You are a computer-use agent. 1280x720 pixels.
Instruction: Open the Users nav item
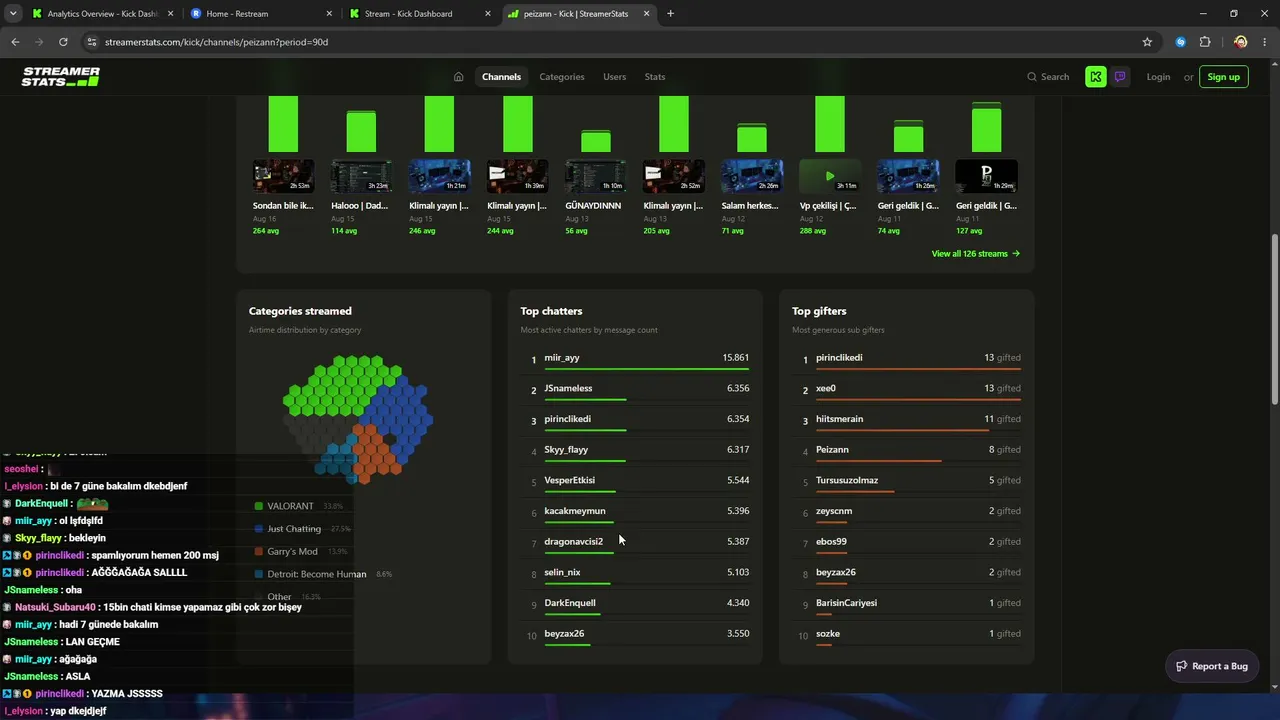614,77
